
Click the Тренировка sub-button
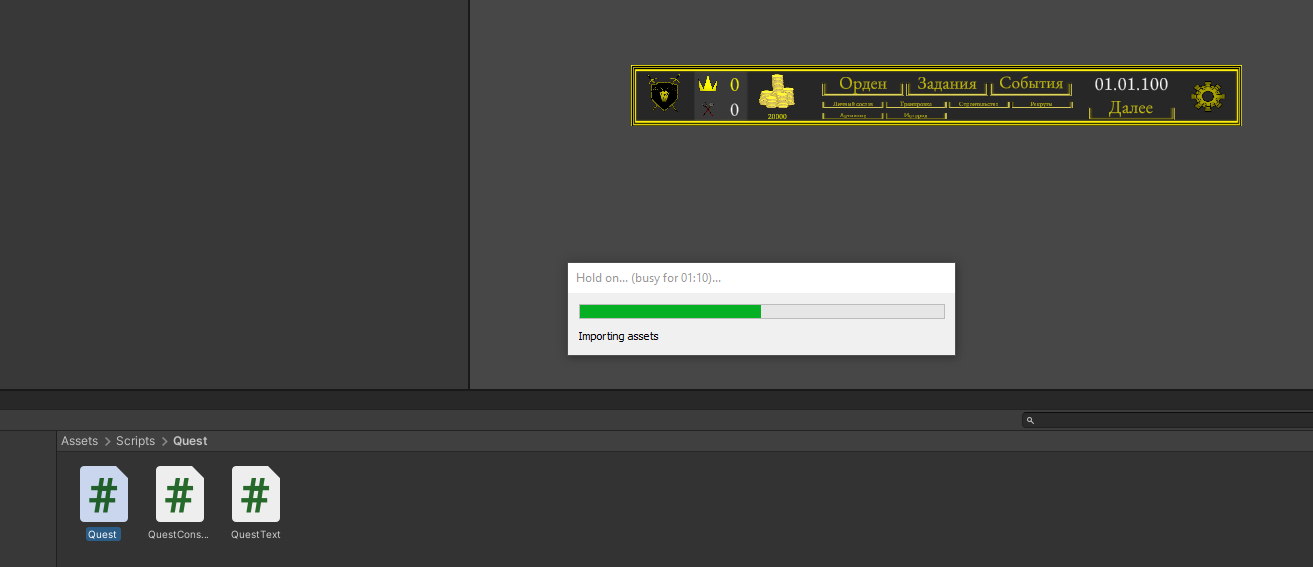pos(915,104)
